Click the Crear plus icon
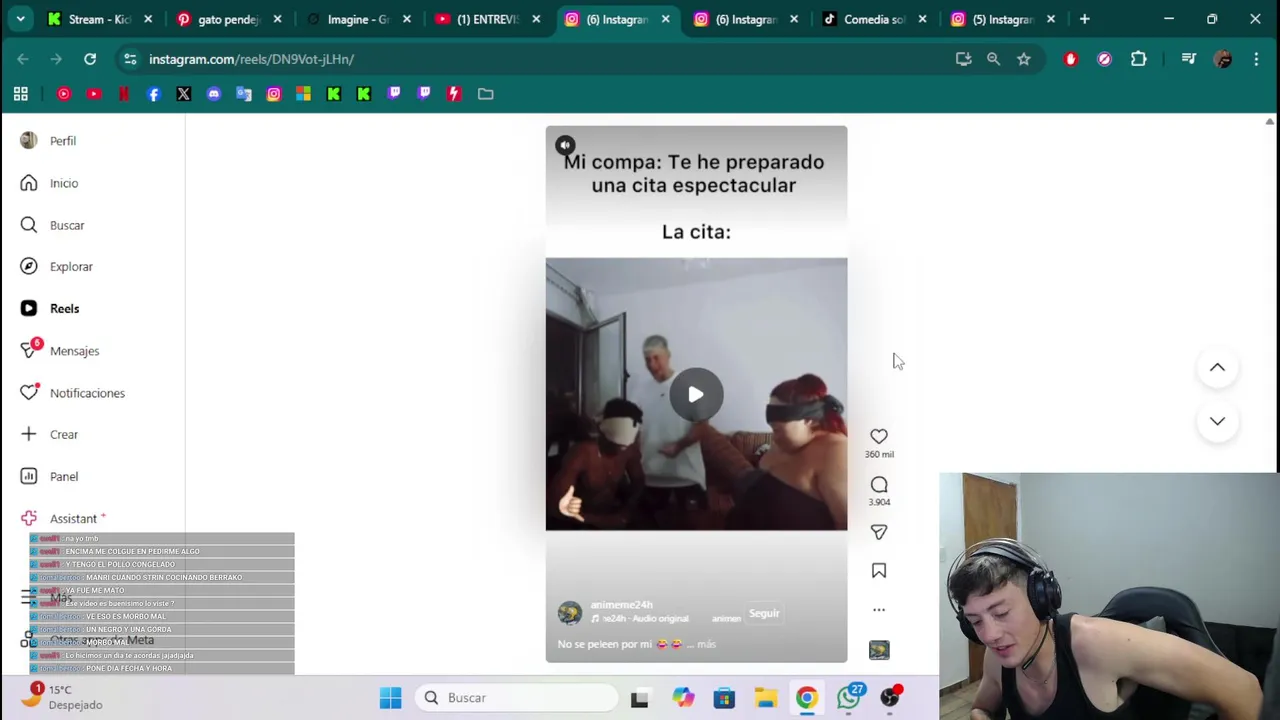1280x720 pixels. (x=29, y=435)
